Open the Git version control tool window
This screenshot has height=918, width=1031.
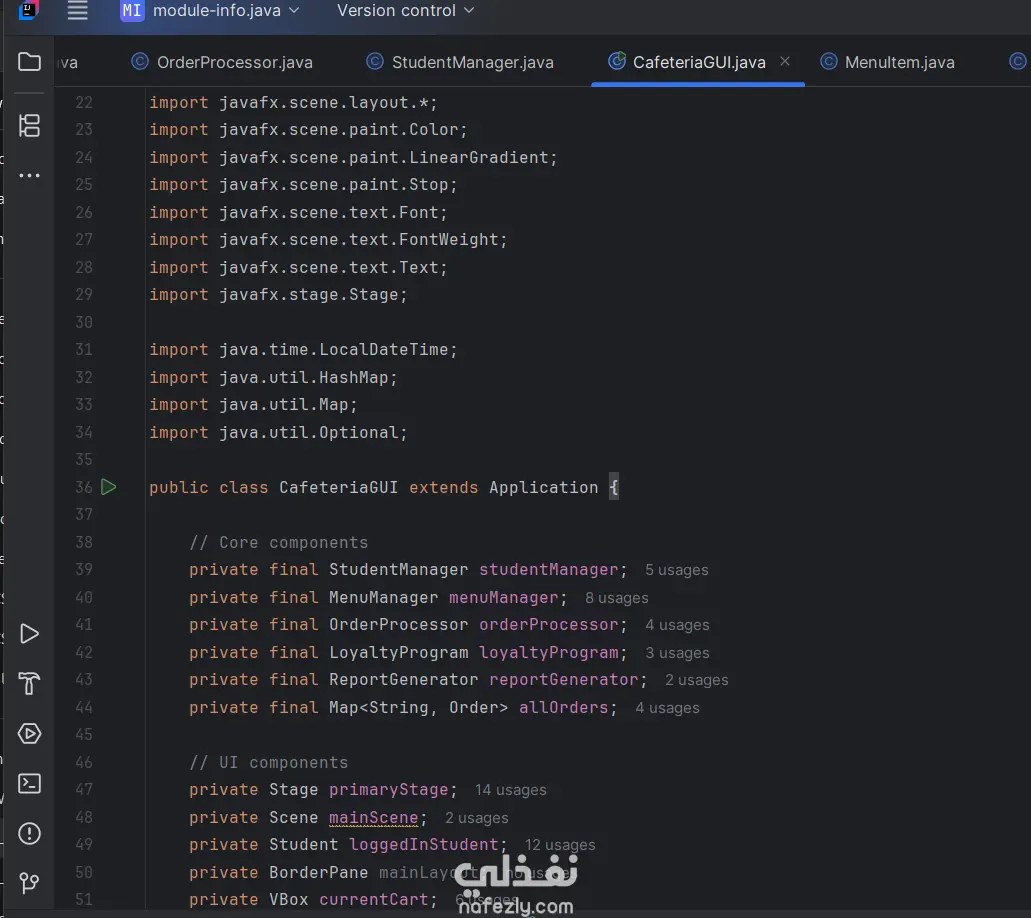pos(29,882)
